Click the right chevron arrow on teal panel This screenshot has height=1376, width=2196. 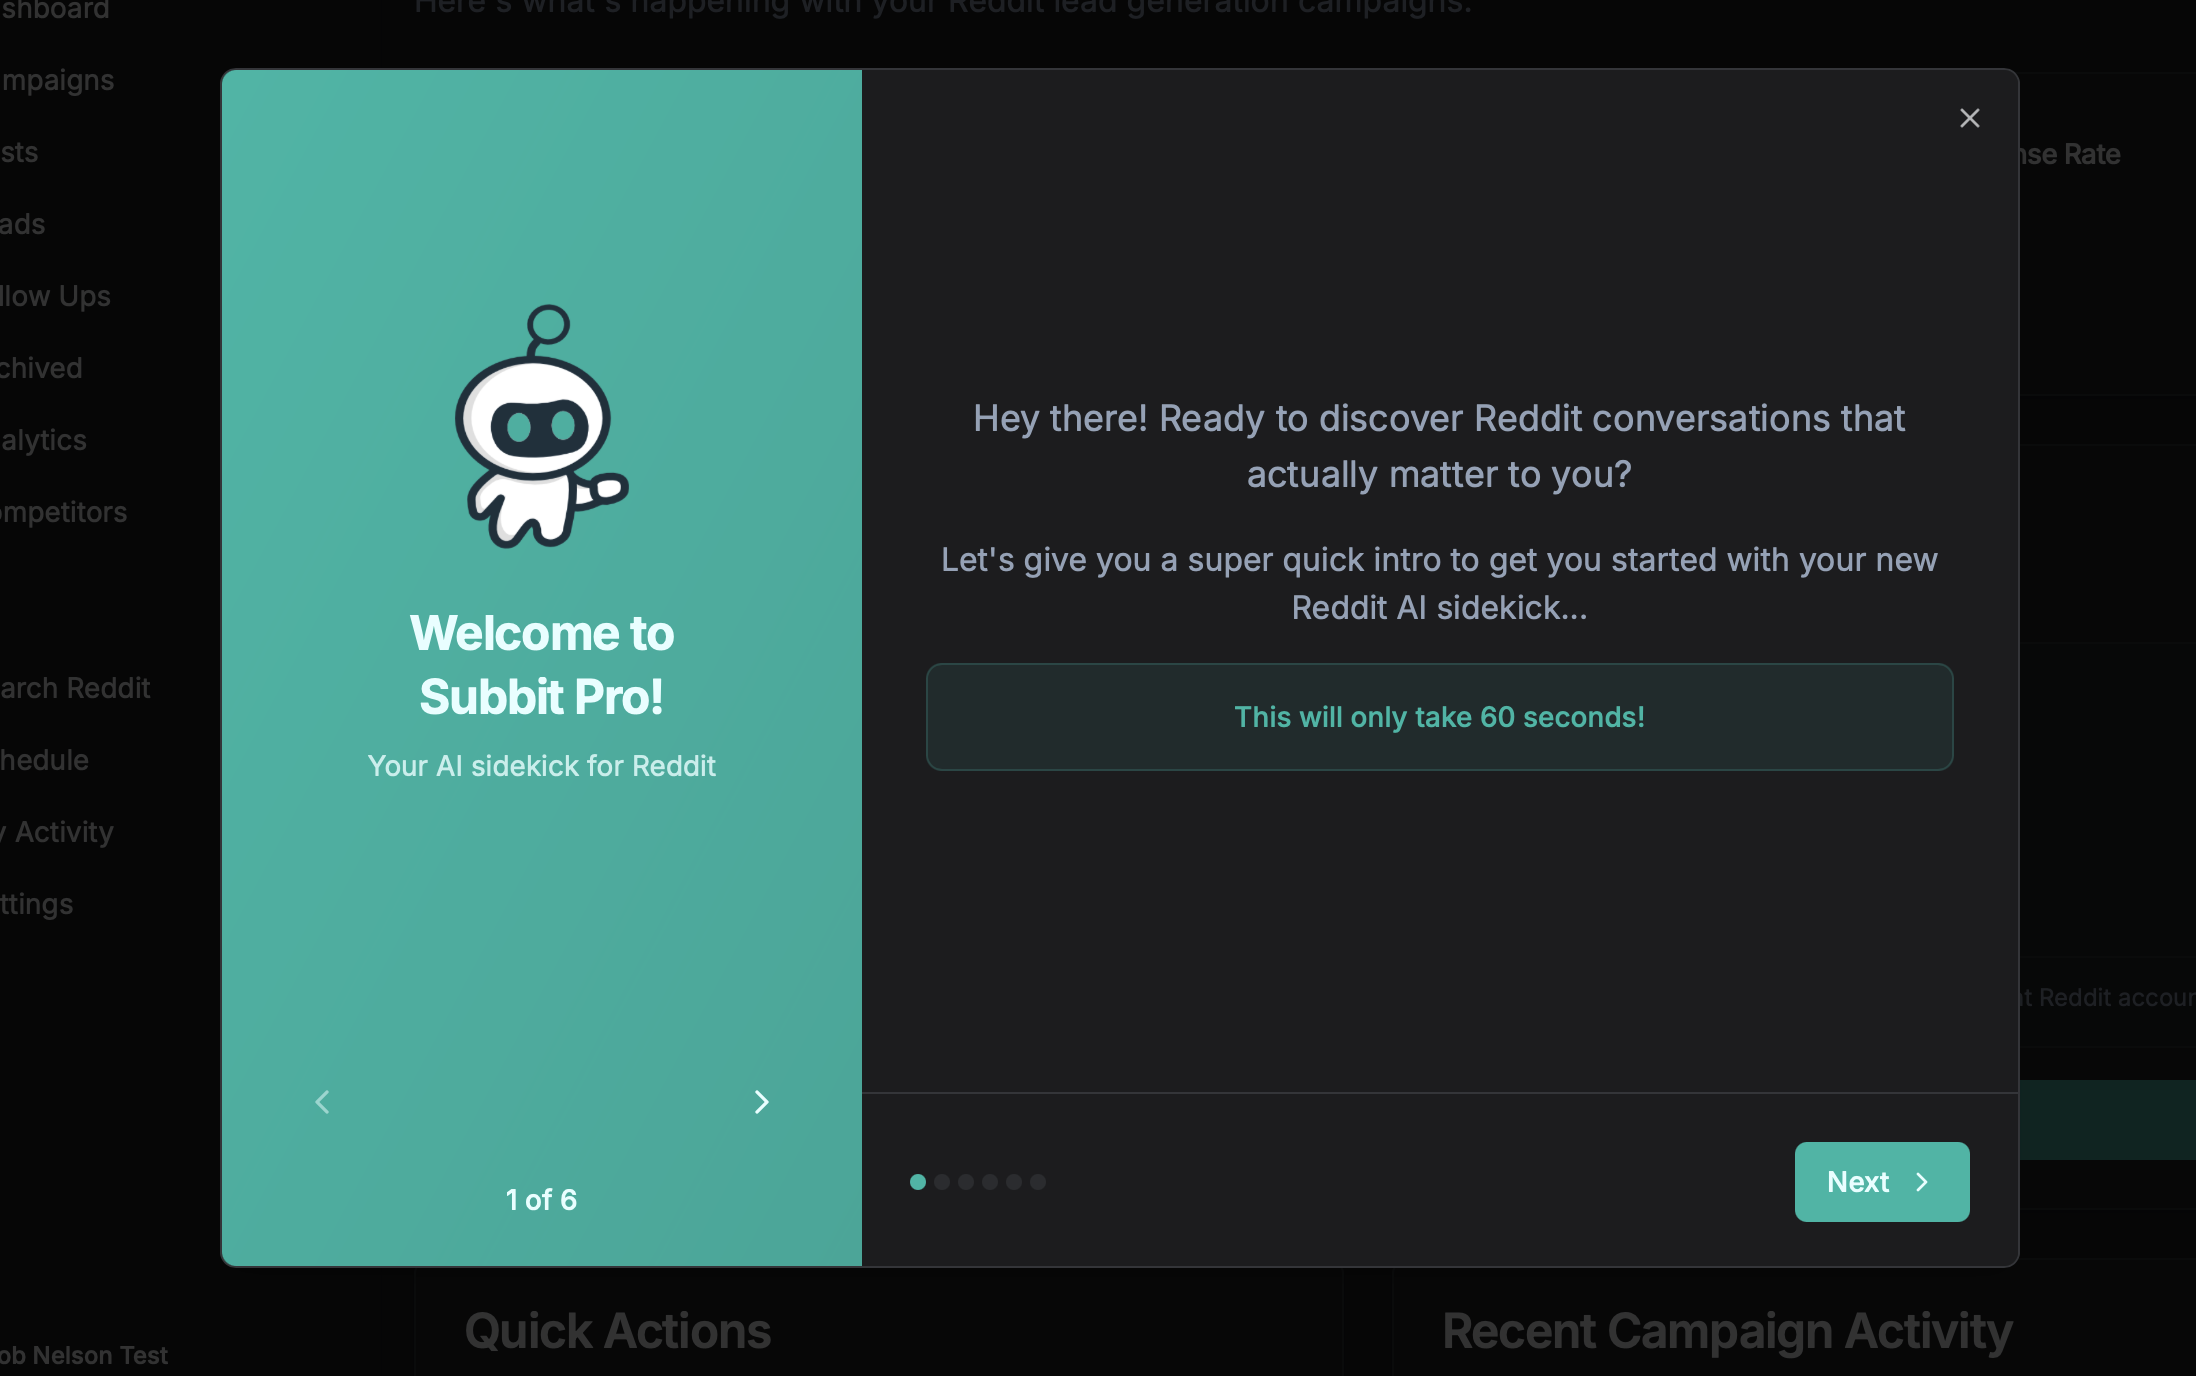click(x=761, y=1102)
